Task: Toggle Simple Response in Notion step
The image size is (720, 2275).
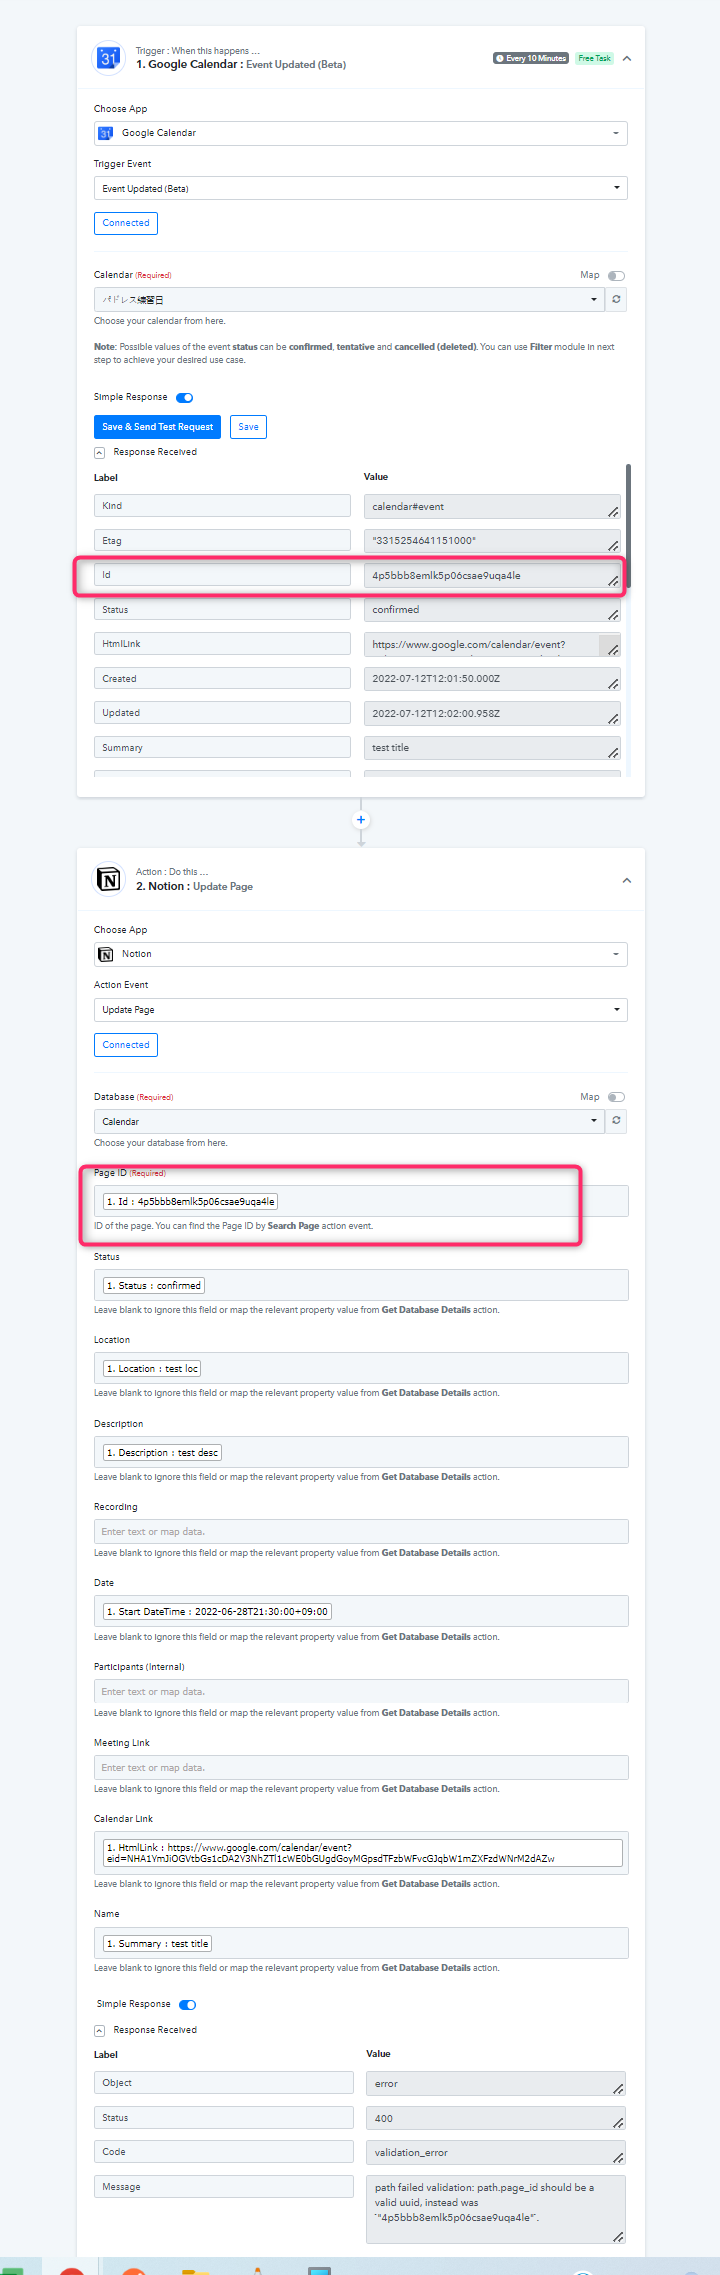Action: pos(188,2004)
